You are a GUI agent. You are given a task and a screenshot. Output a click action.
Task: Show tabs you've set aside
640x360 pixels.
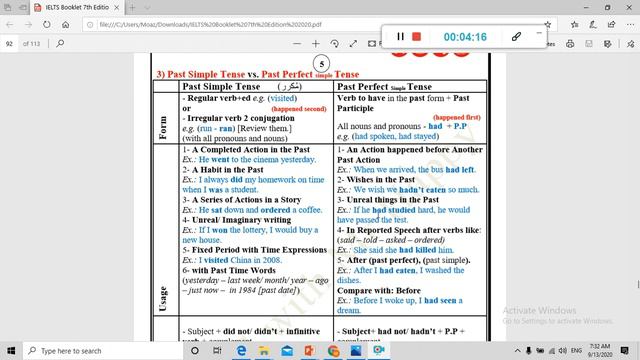coord(8,7)
